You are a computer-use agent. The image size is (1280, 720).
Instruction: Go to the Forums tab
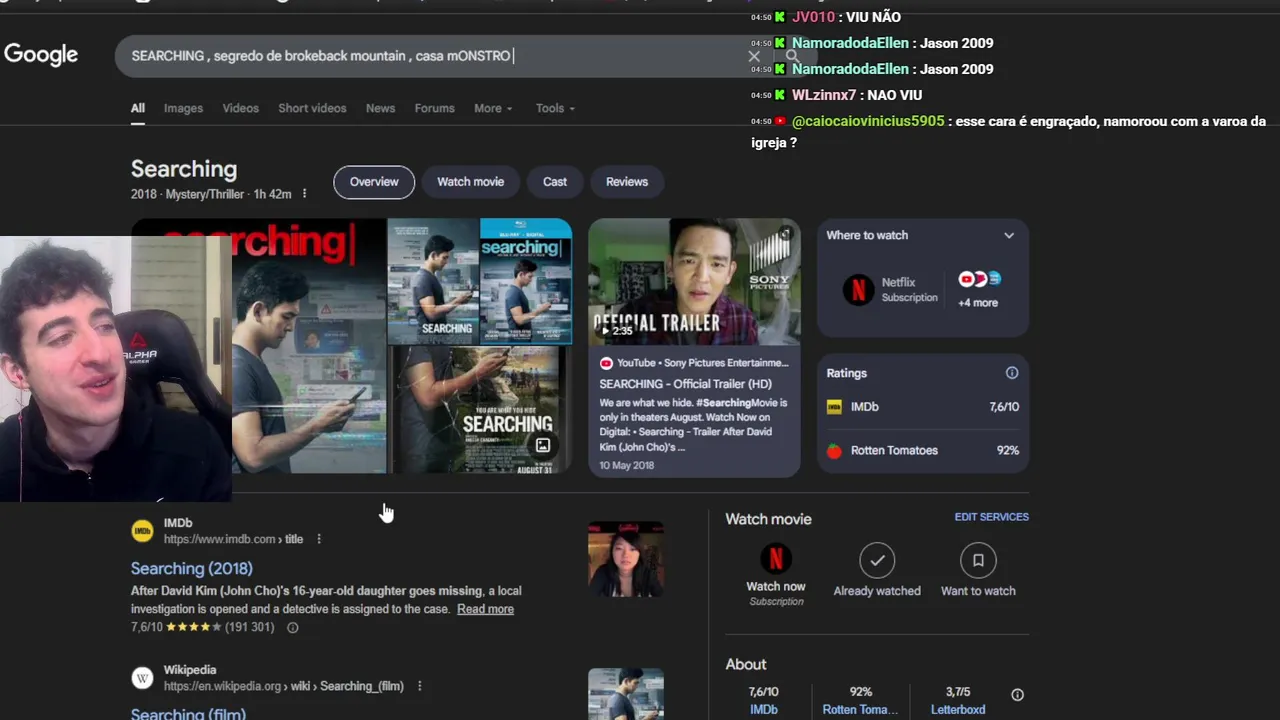[x=434, y=108]
